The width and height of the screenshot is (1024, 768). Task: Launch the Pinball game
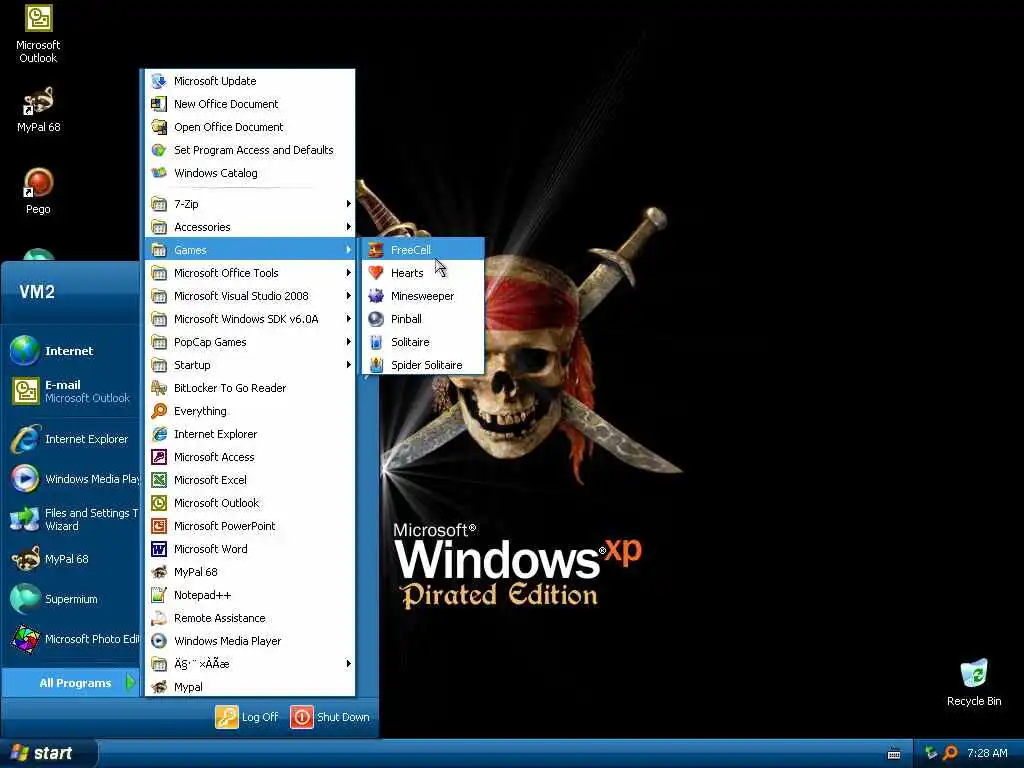[423, 319]
